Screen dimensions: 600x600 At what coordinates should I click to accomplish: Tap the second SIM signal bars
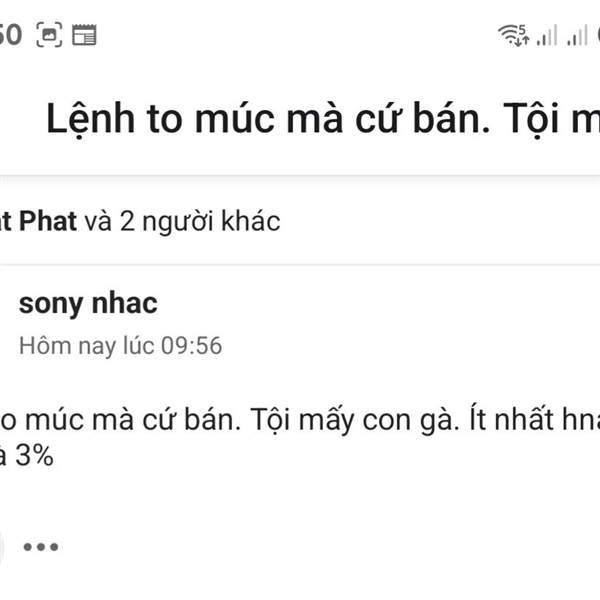pyautogui.click(x=577, y=35)
